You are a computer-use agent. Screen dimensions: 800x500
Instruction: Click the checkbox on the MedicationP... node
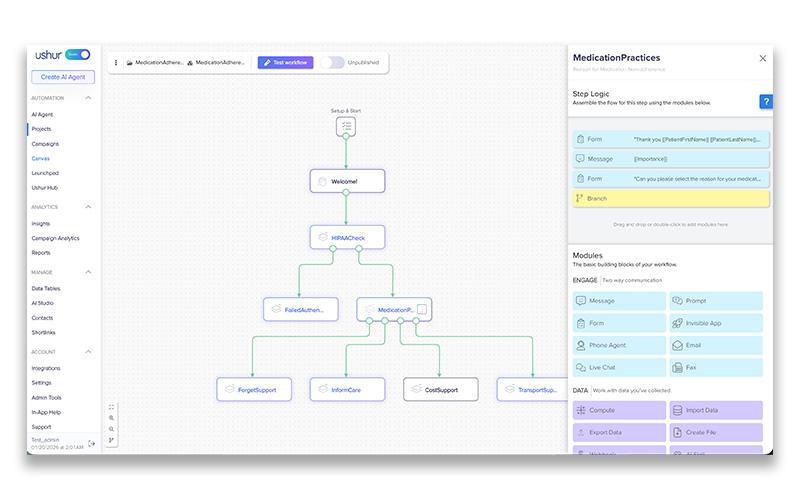pyautogui.click(x=422, y=309)
